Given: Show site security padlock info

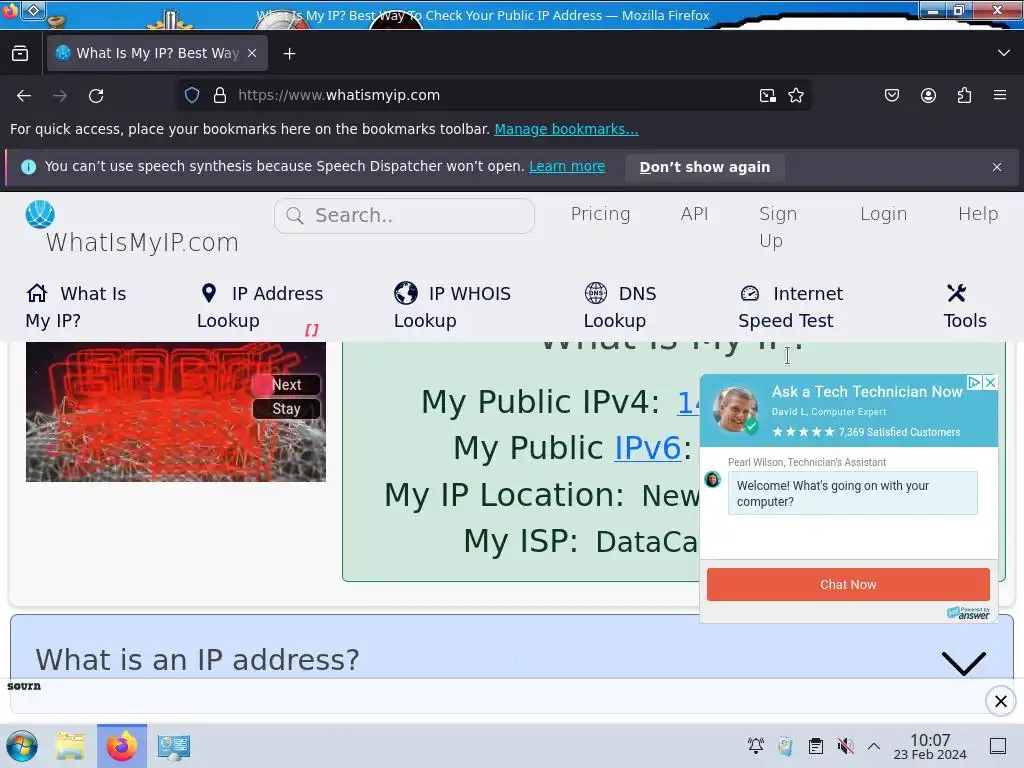Looking at the screenshot, I should (x=220, y=95).
